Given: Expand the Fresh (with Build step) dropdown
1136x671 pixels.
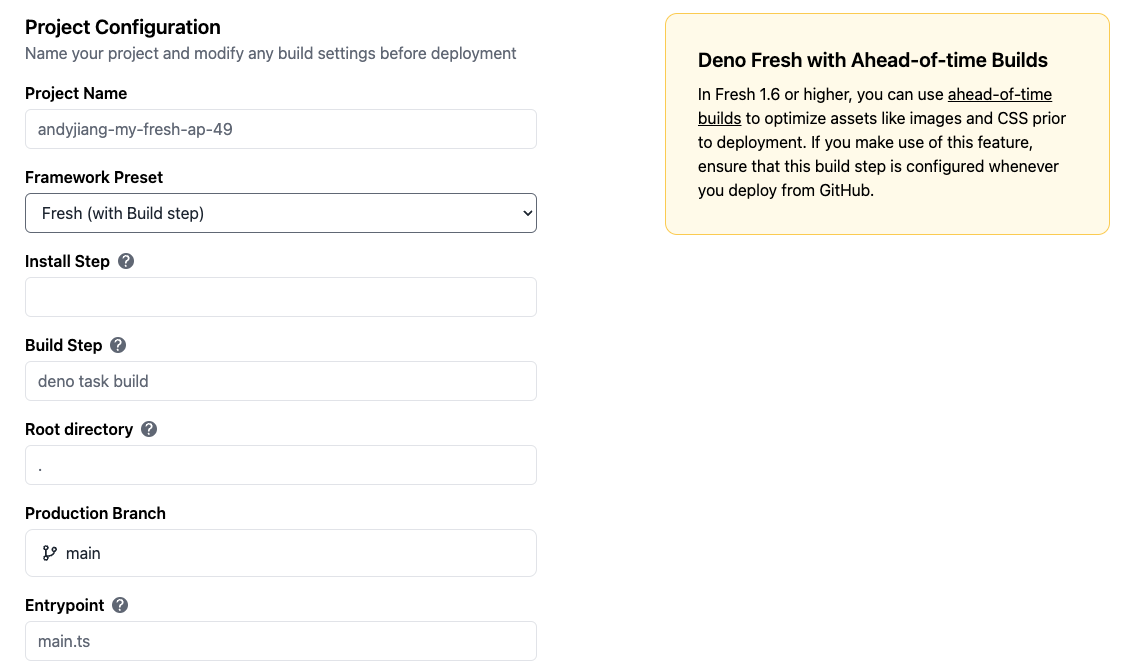Looking at the screenshot, I should (280, 213).
